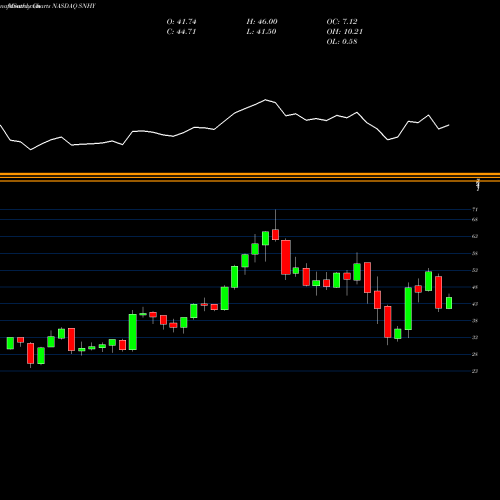The image size is (500, 500).
Task: Click the 28 price axis label
Action: [x=475, y=354]
